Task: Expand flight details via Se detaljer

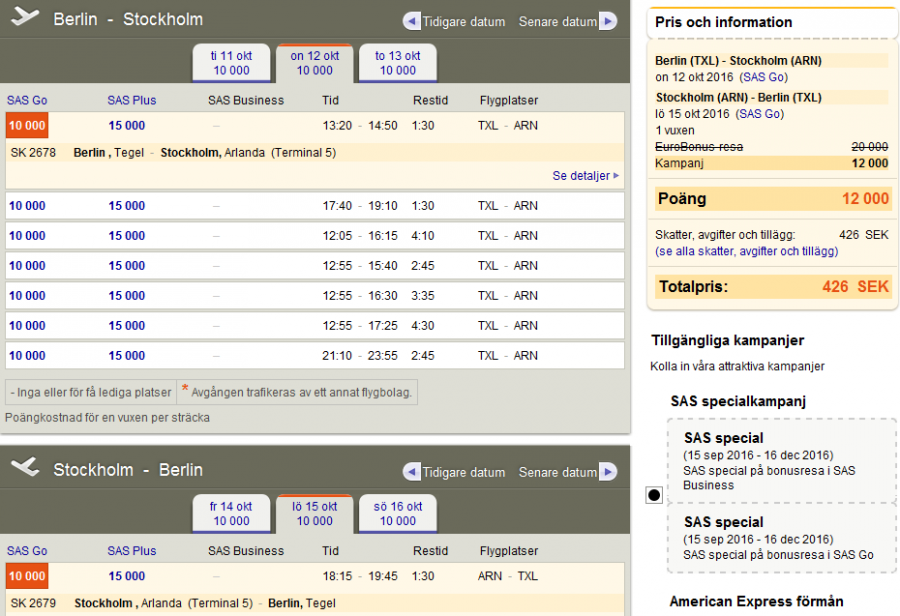Action: [585, 176]
